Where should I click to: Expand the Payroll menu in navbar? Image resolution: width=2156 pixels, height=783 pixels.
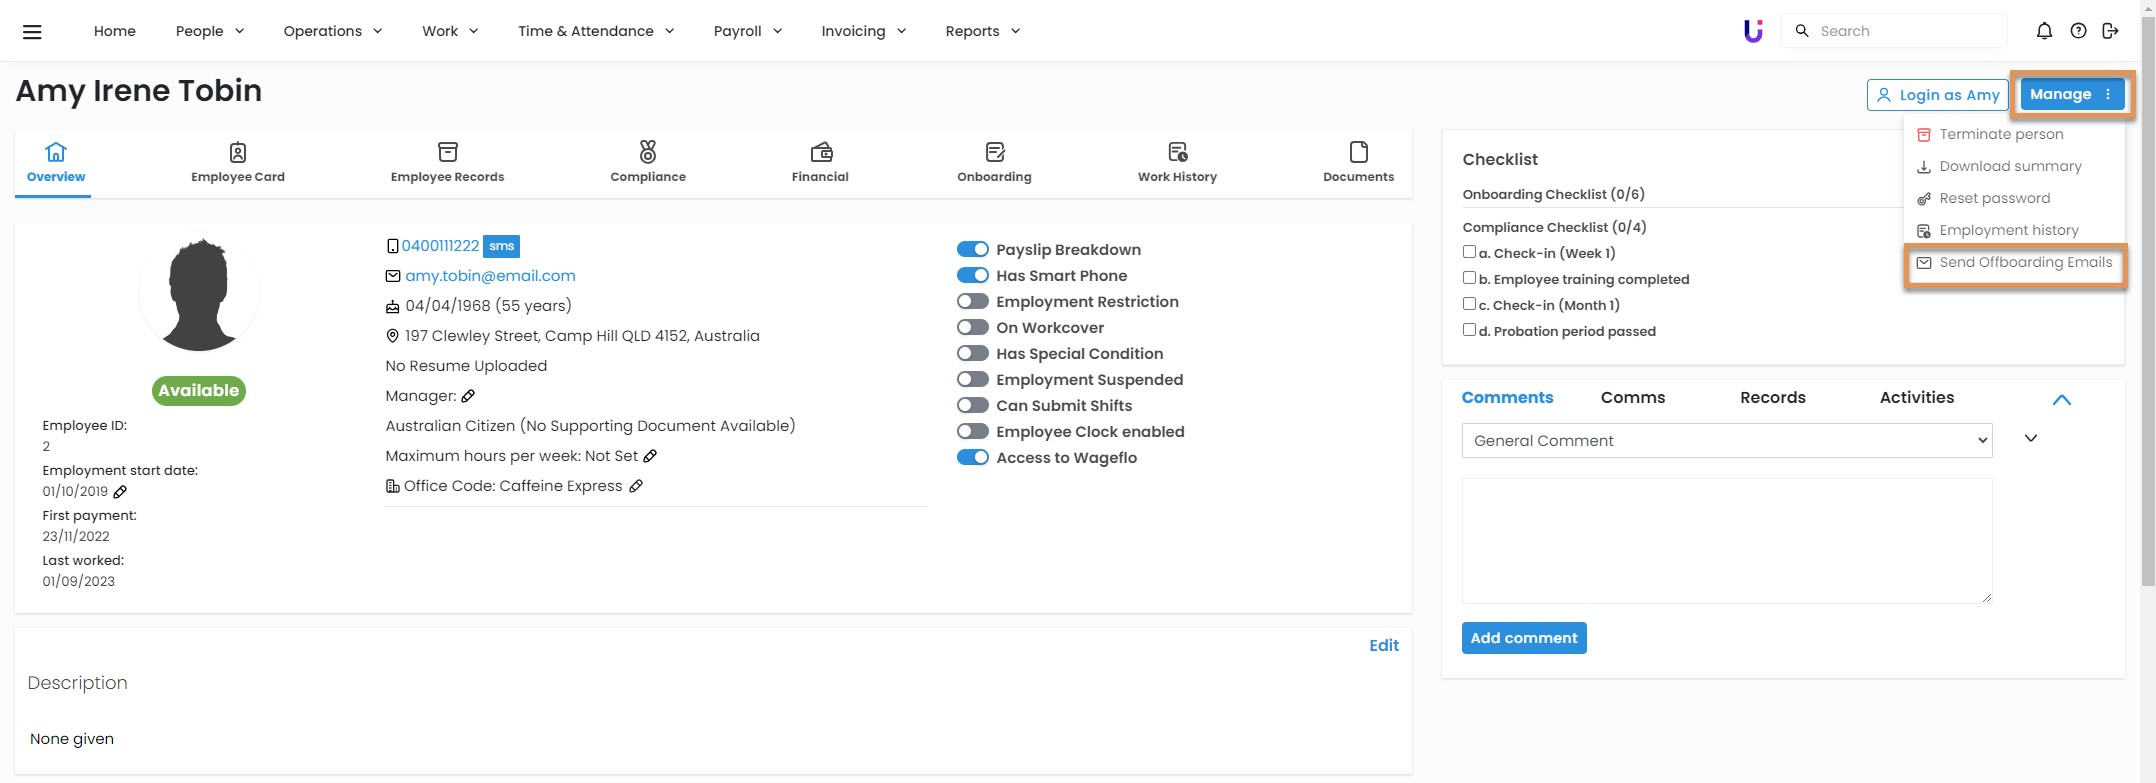coord(747,31)
